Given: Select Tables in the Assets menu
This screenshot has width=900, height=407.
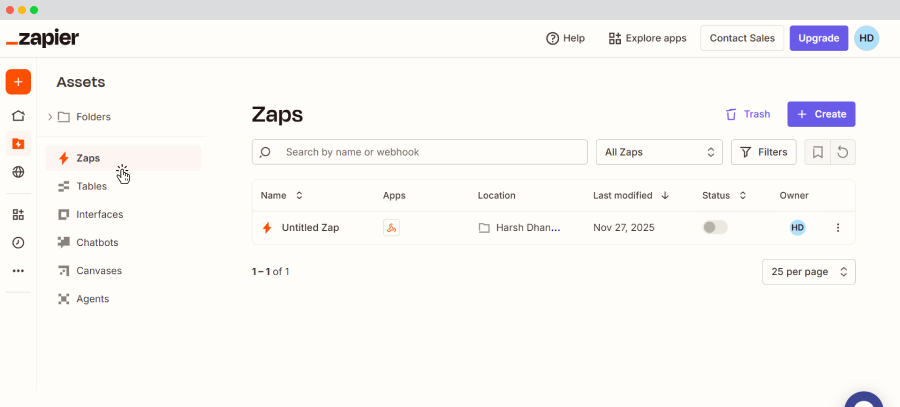Looking at the screenshot, I should pyautogui.click(x=91, y=186).
